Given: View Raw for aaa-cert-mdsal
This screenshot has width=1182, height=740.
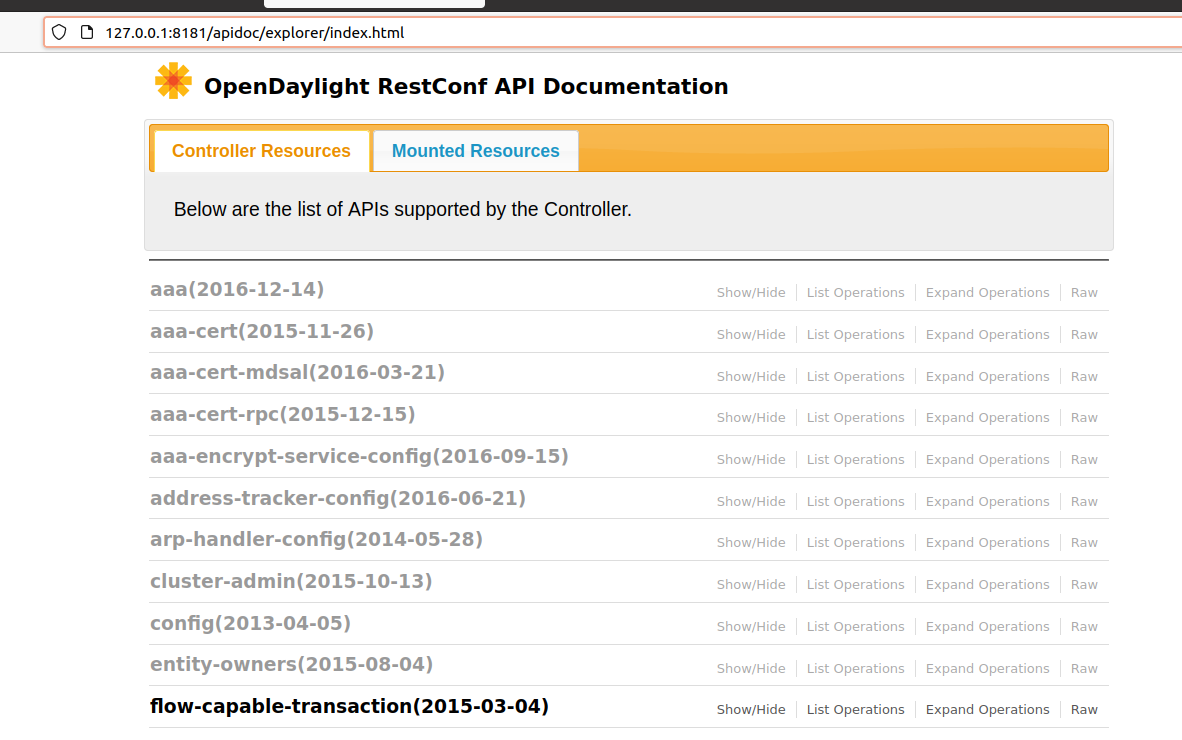Looking at the screenshot, I should tap(1084, 377).
